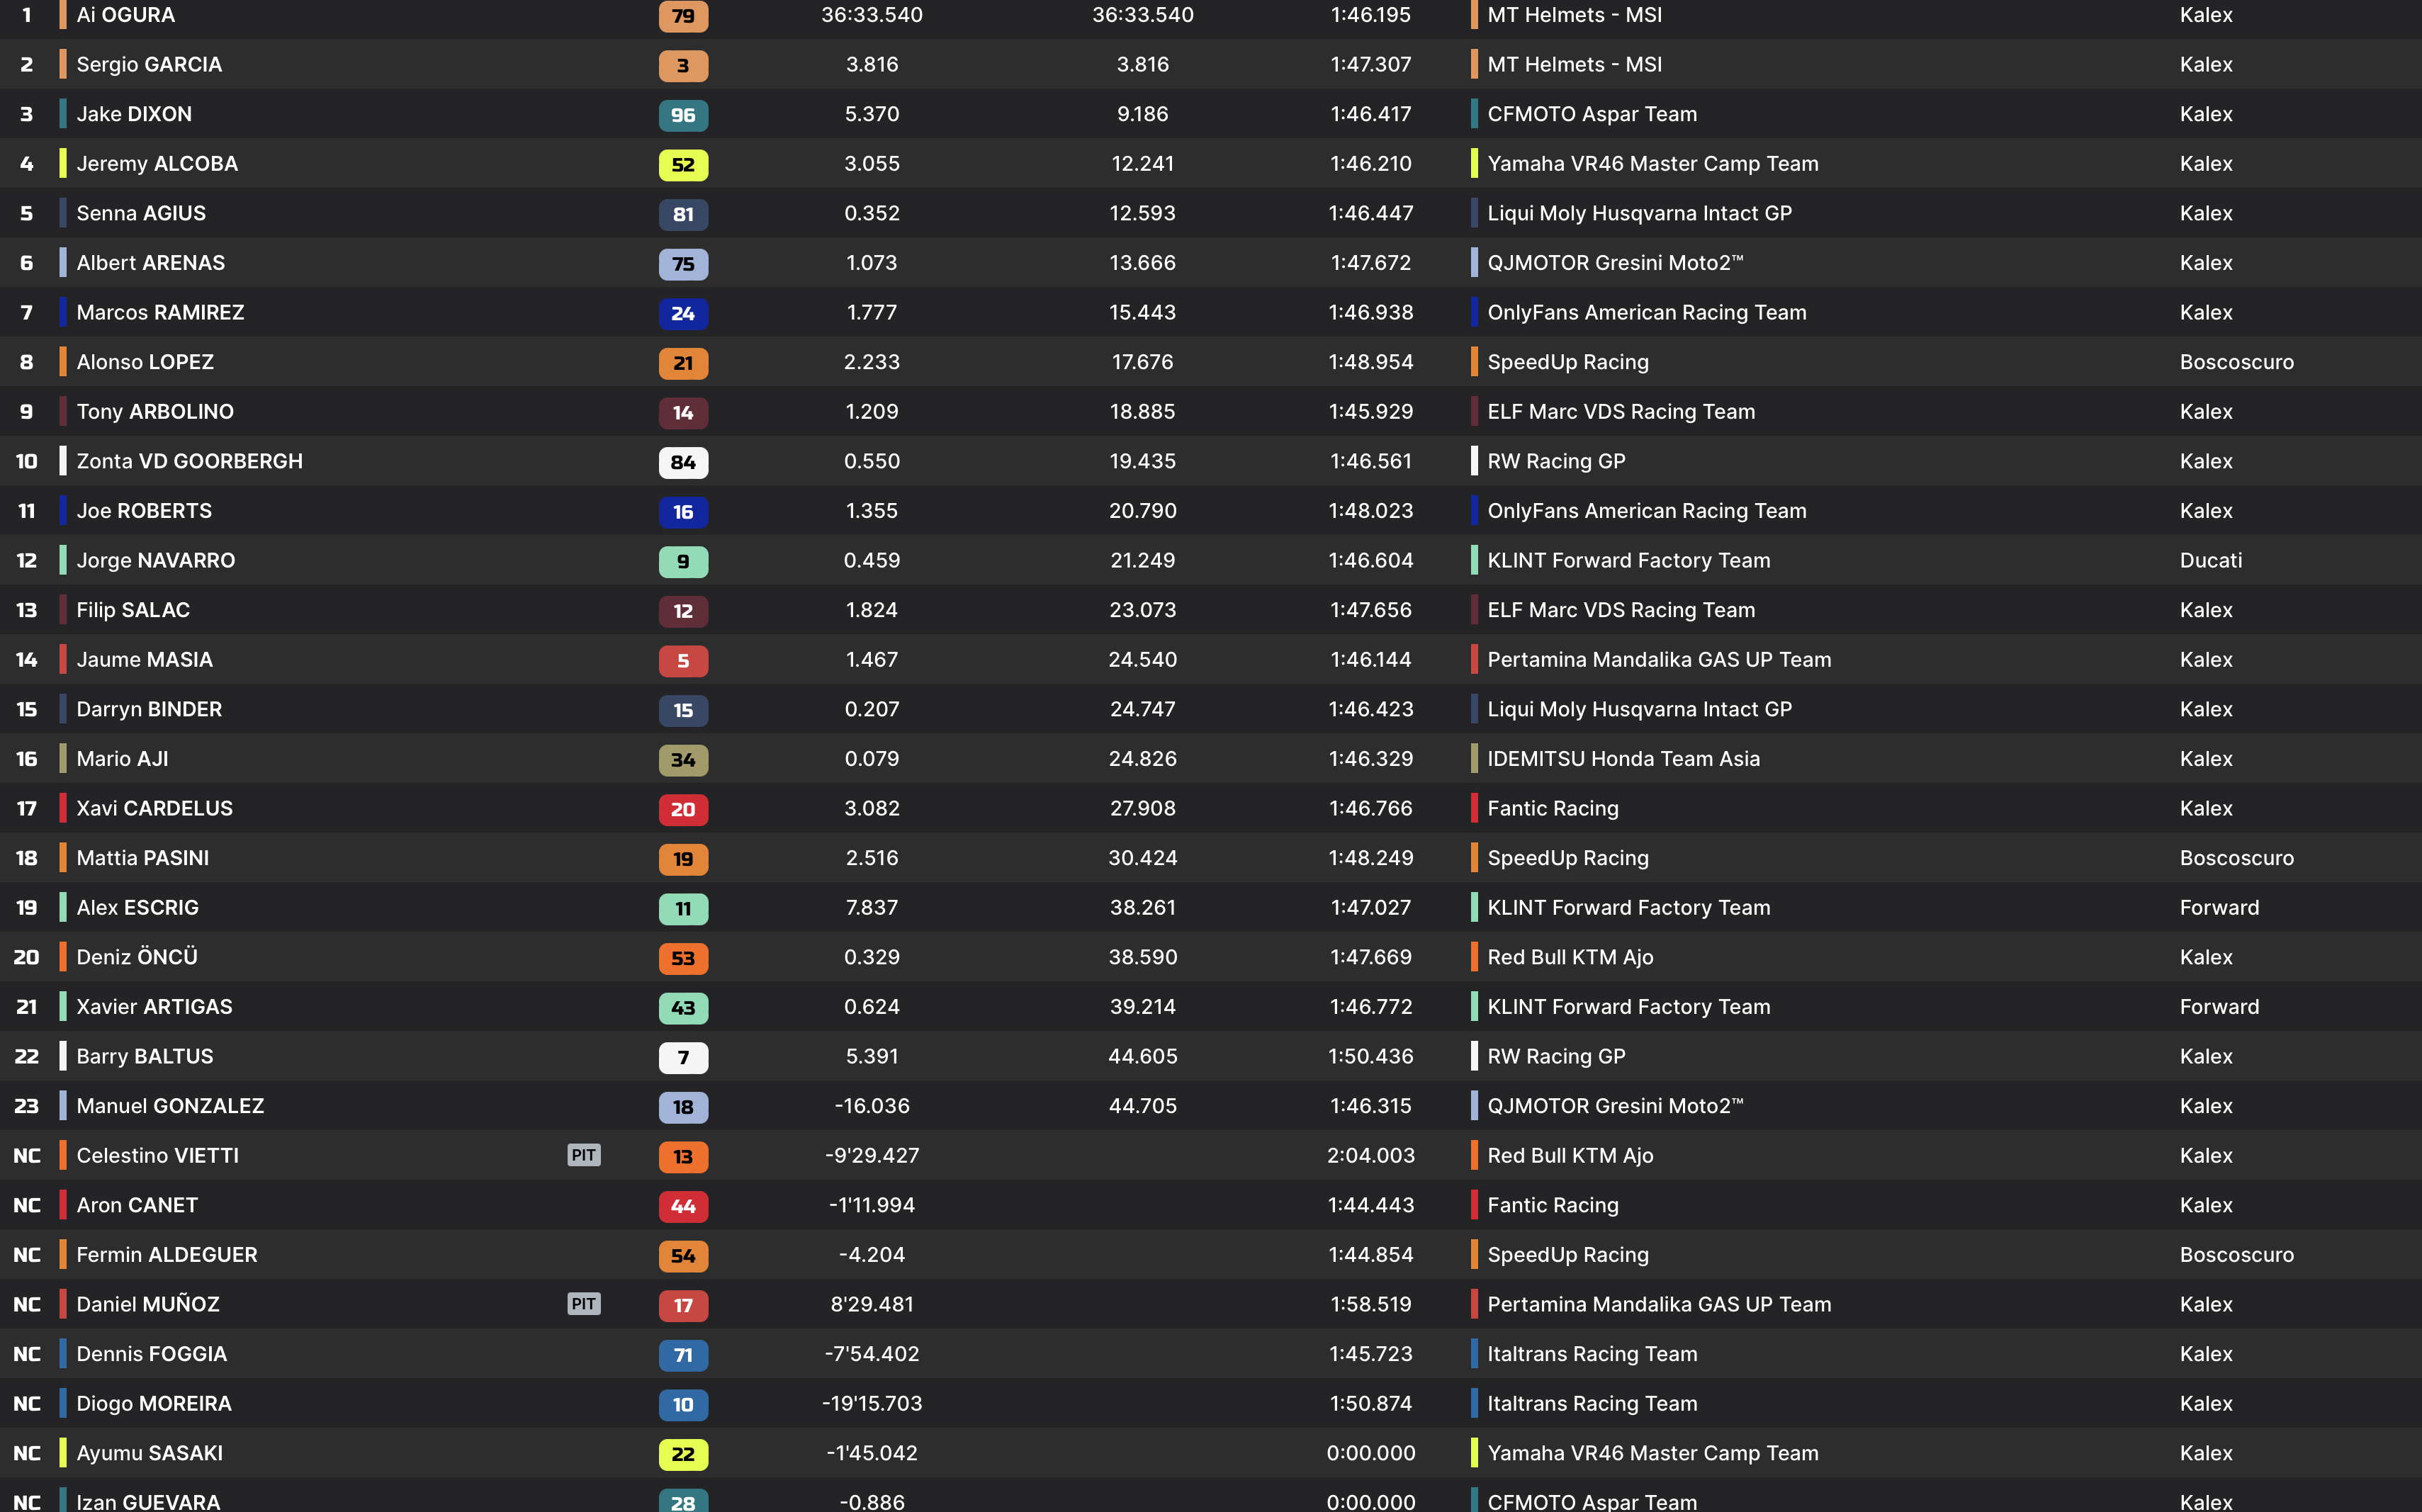Click the blue number 71 badge
The width and height of the screenshot is (2422, 1512).
coord(683,1355)
